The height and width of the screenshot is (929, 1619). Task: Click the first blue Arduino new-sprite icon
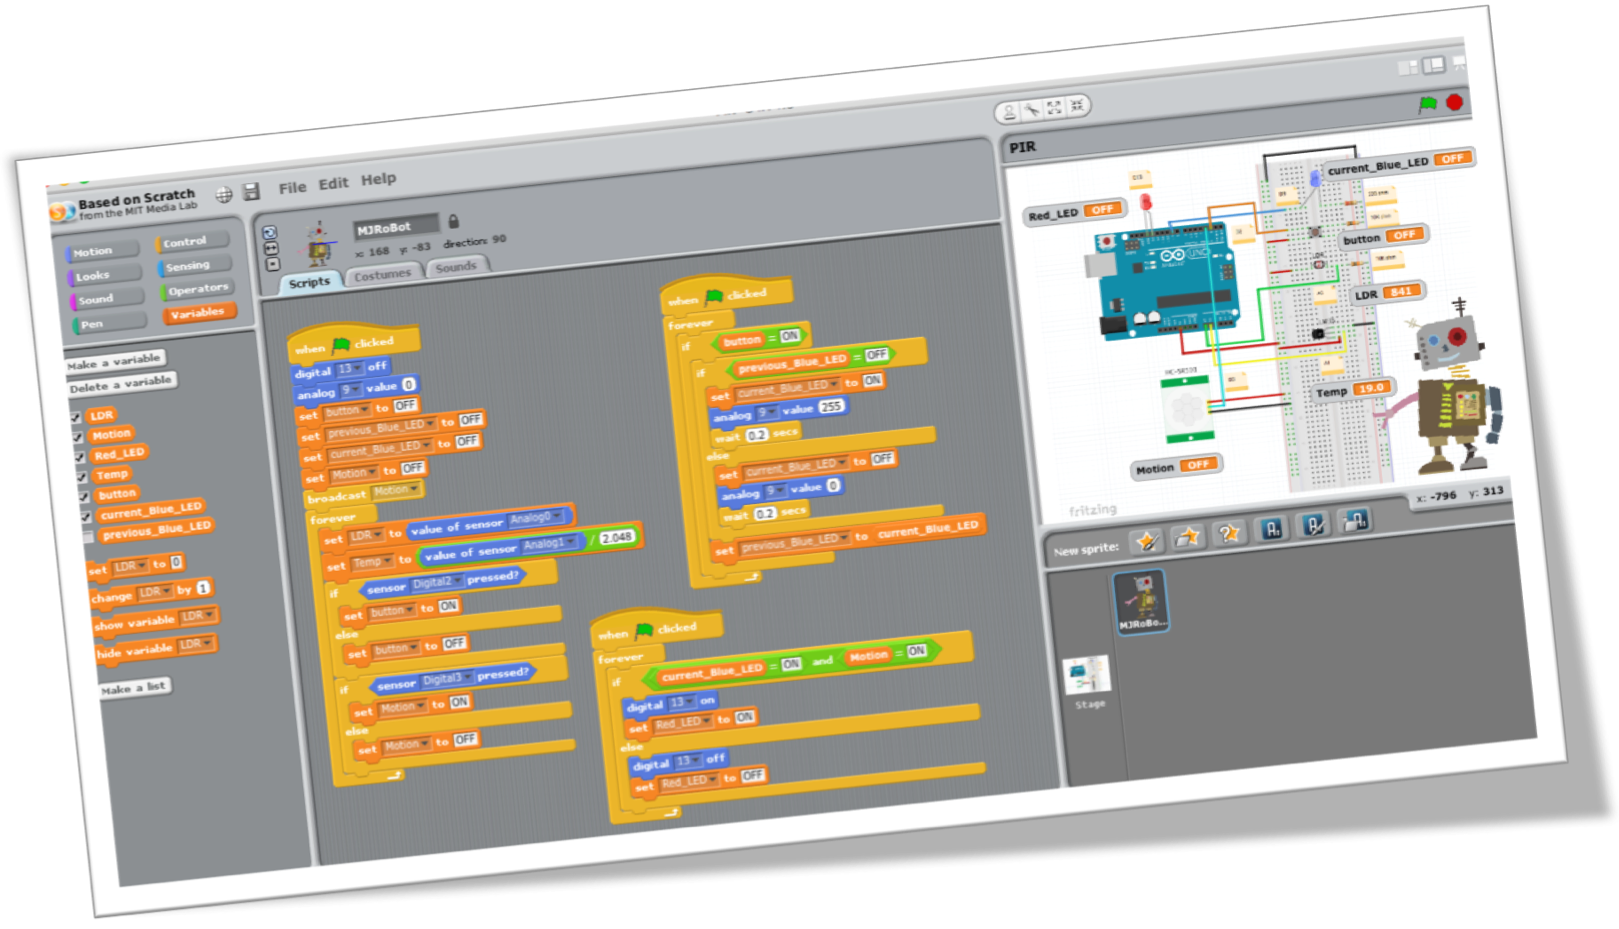[x=1271, y=529]
